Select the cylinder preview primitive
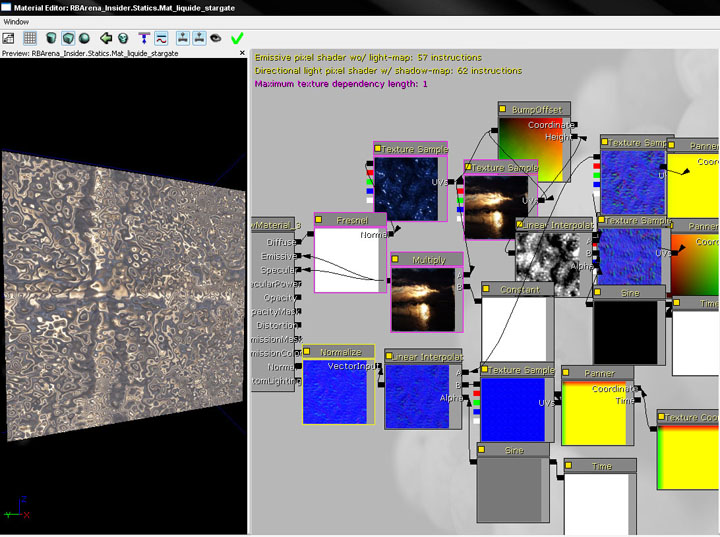Image resolution: width=720 pixels, height=537 pixels. 51,38
